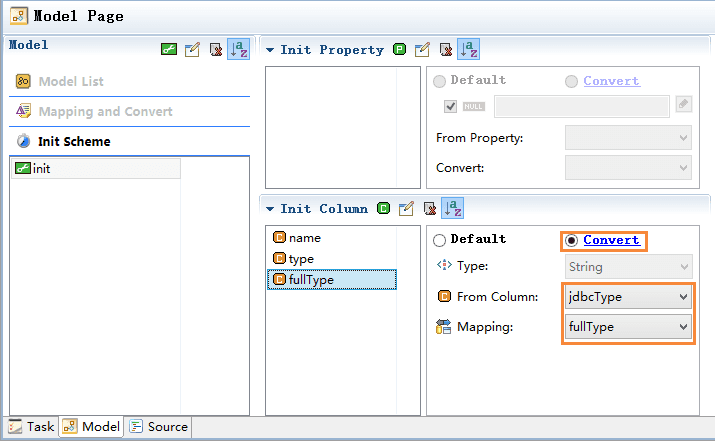715x441 pixels.
Task: Select the Default radio button in Init Column
Action: (439, 240)
